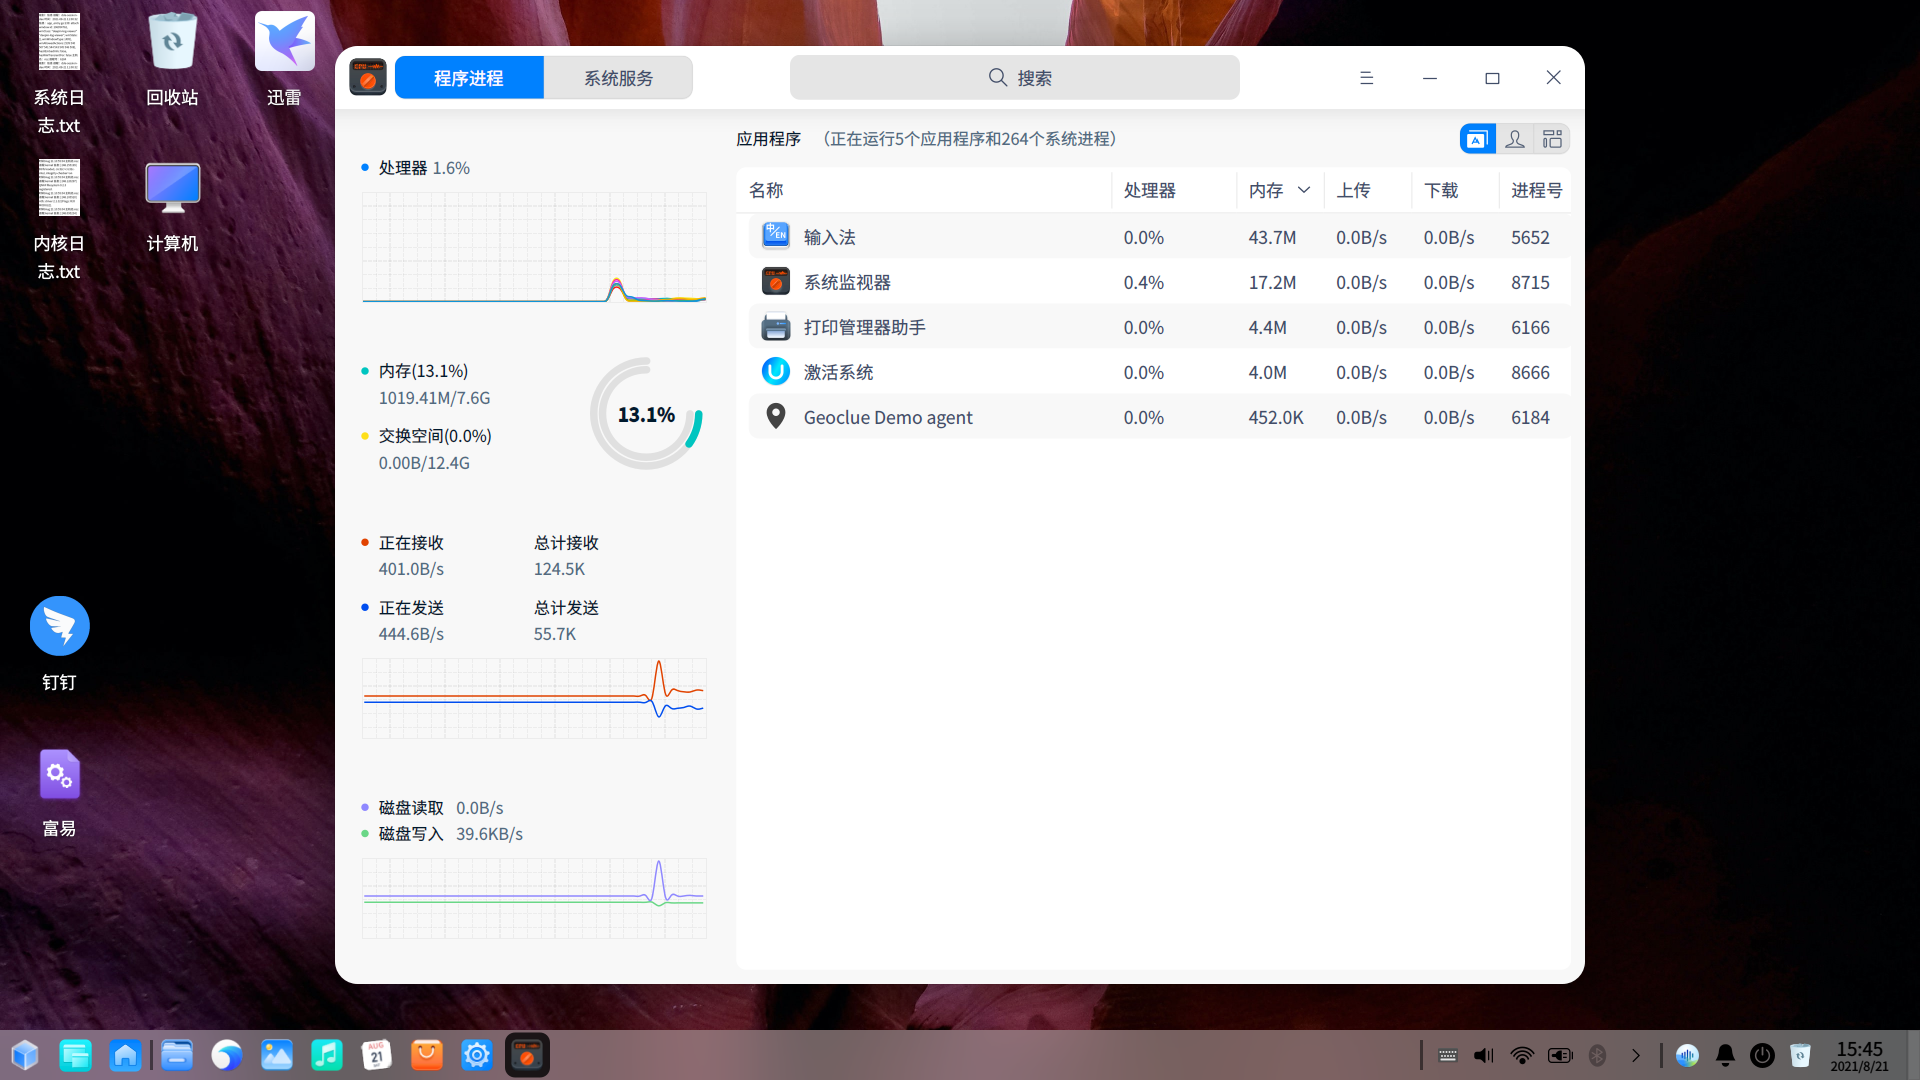
Task: Sort by 进程号 column header
Action: click(x=1535, y=190)
